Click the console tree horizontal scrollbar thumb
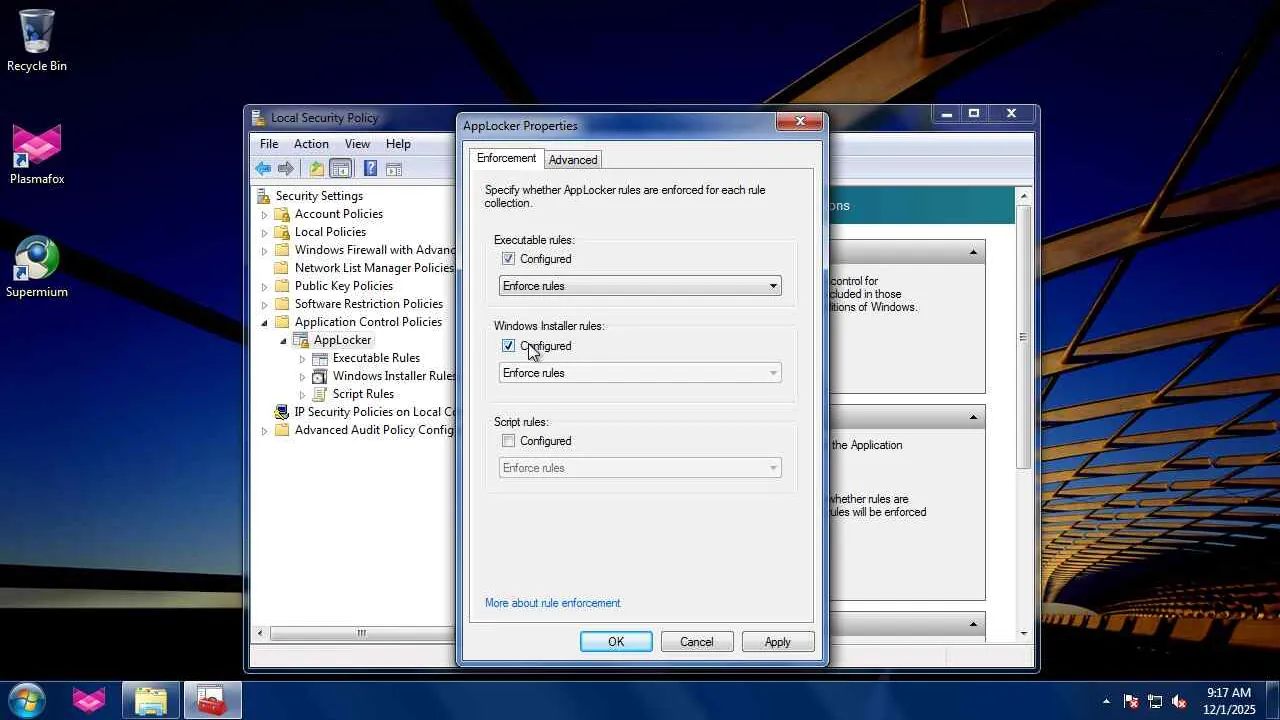The image size is (1280, 720). (362, 633)
